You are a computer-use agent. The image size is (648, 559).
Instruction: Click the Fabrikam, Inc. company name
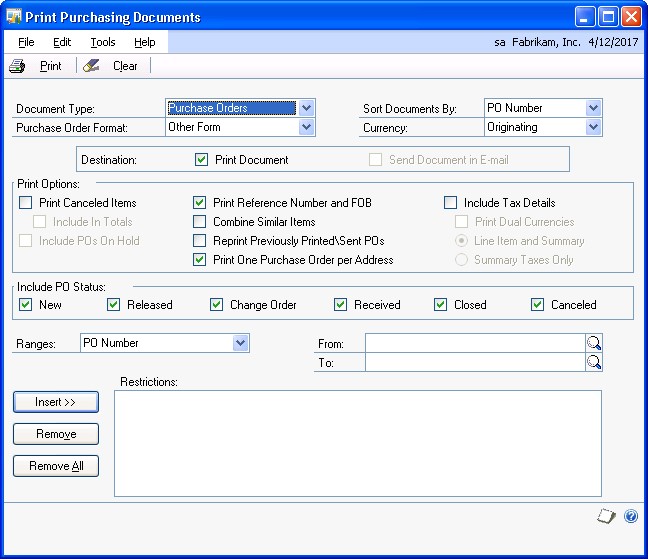[x=546, y=42]
